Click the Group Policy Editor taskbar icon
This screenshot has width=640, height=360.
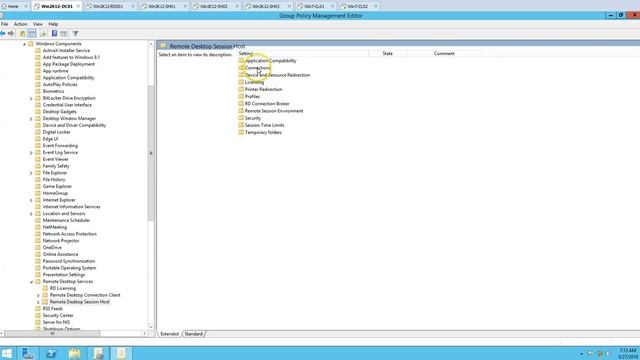click(122, 353)
